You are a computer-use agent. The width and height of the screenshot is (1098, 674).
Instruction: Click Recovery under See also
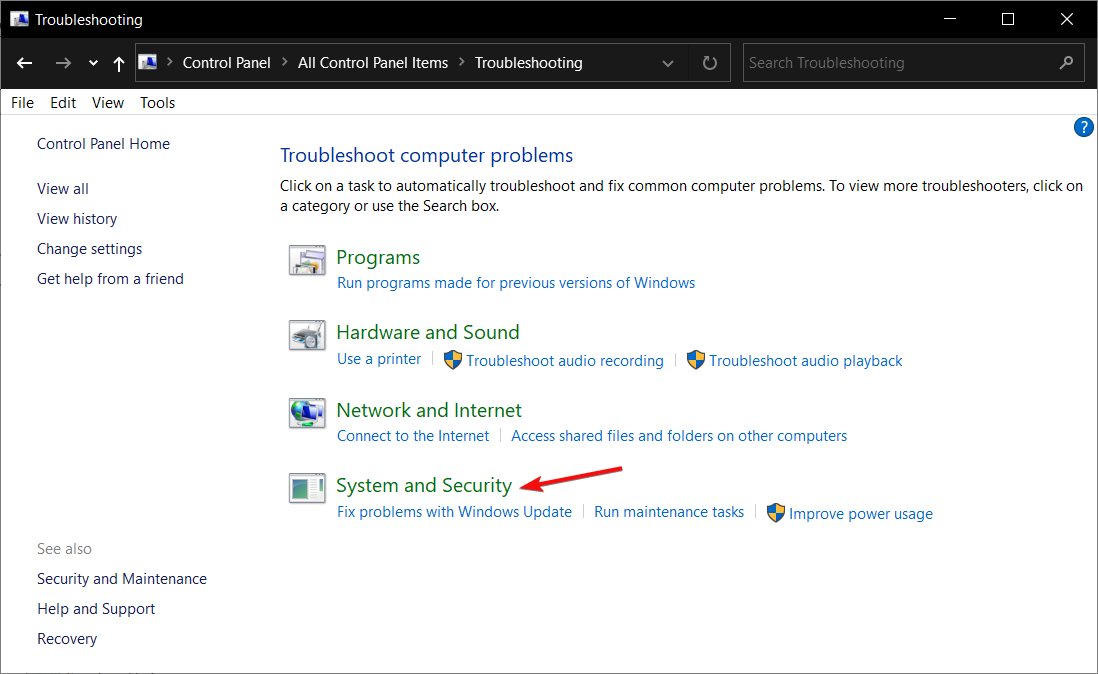pos(67,639)
